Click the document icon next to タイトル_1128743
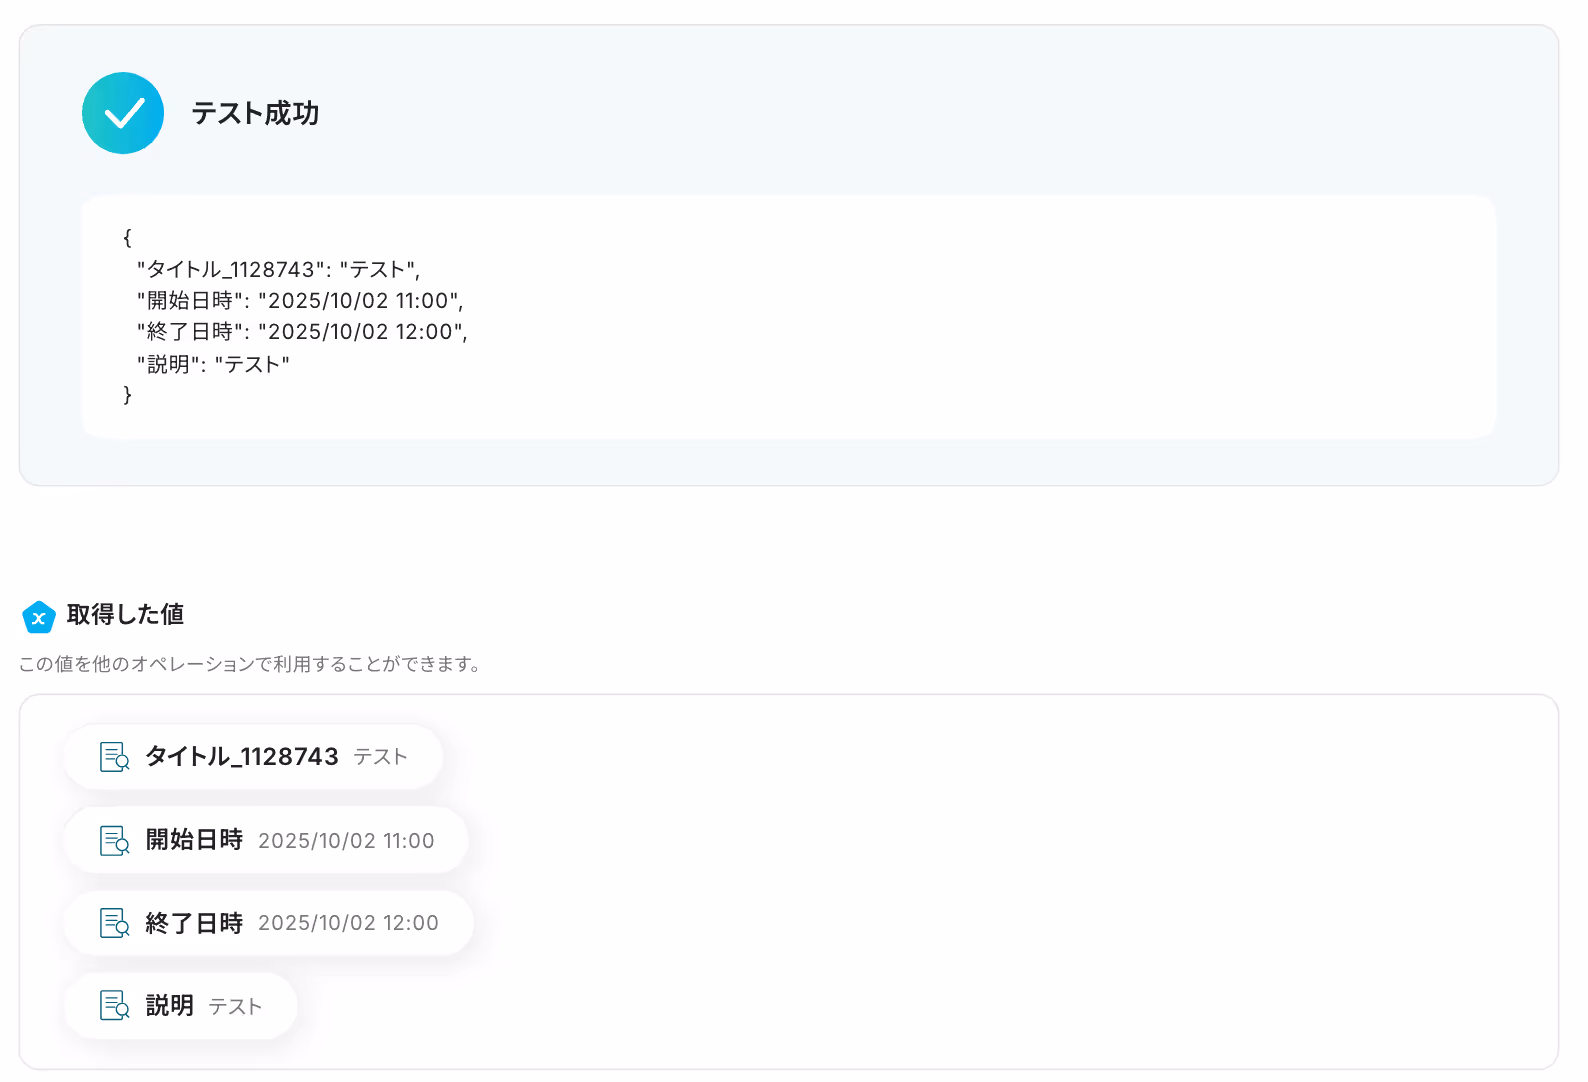This screenshot has width=1588, height=1082. (x=115, y=757)
